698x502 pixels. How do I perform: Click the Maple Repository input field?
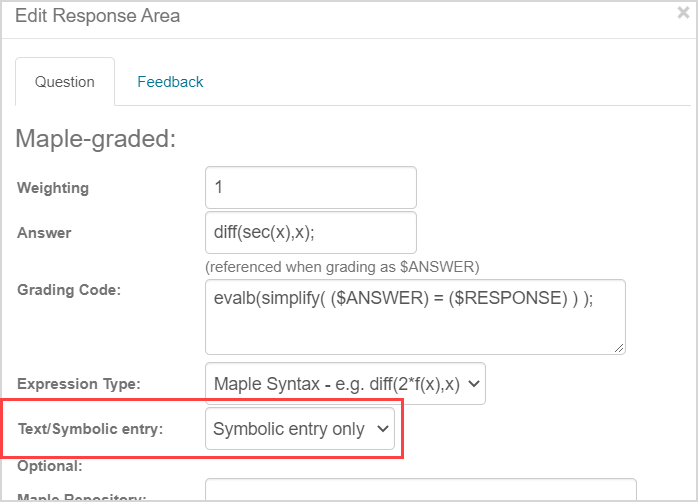click(420, 491)
